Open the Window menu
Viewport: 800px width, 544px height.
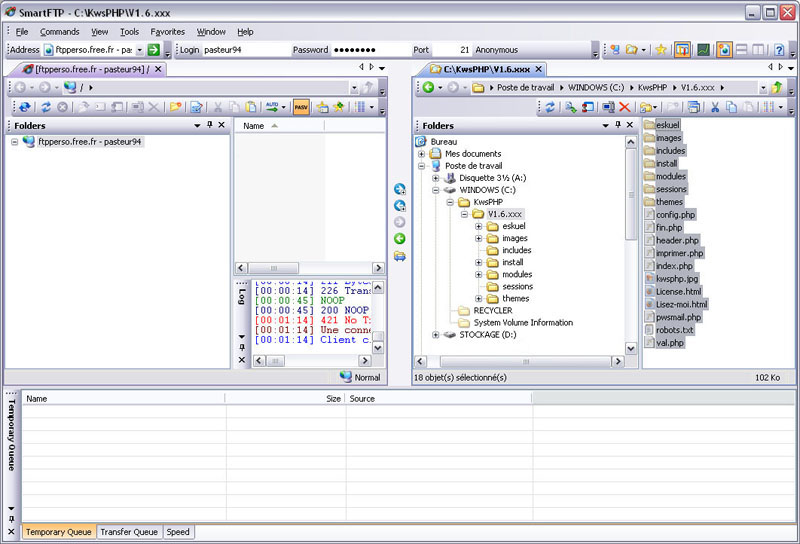coord(211,32)
